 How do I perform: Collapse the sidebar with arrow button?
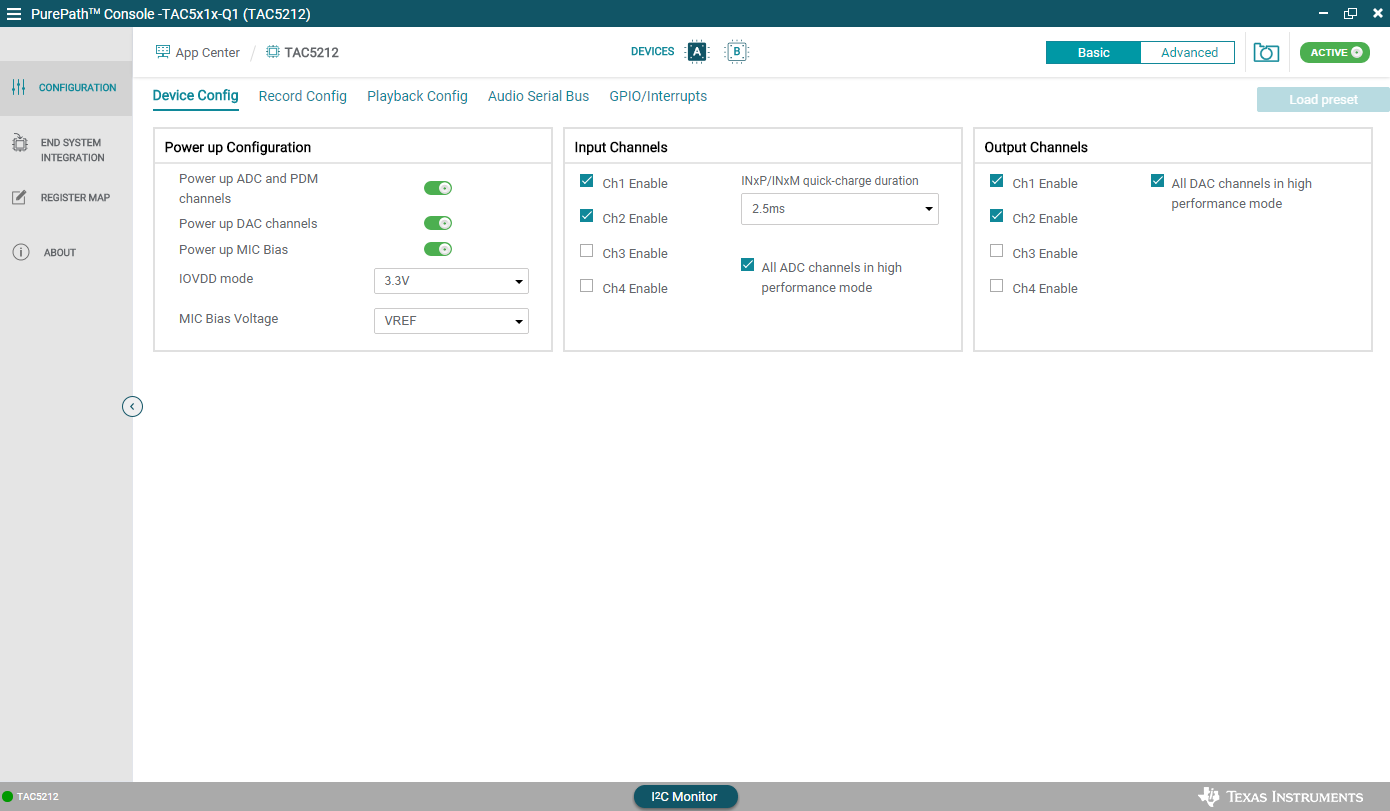[132, 406]
